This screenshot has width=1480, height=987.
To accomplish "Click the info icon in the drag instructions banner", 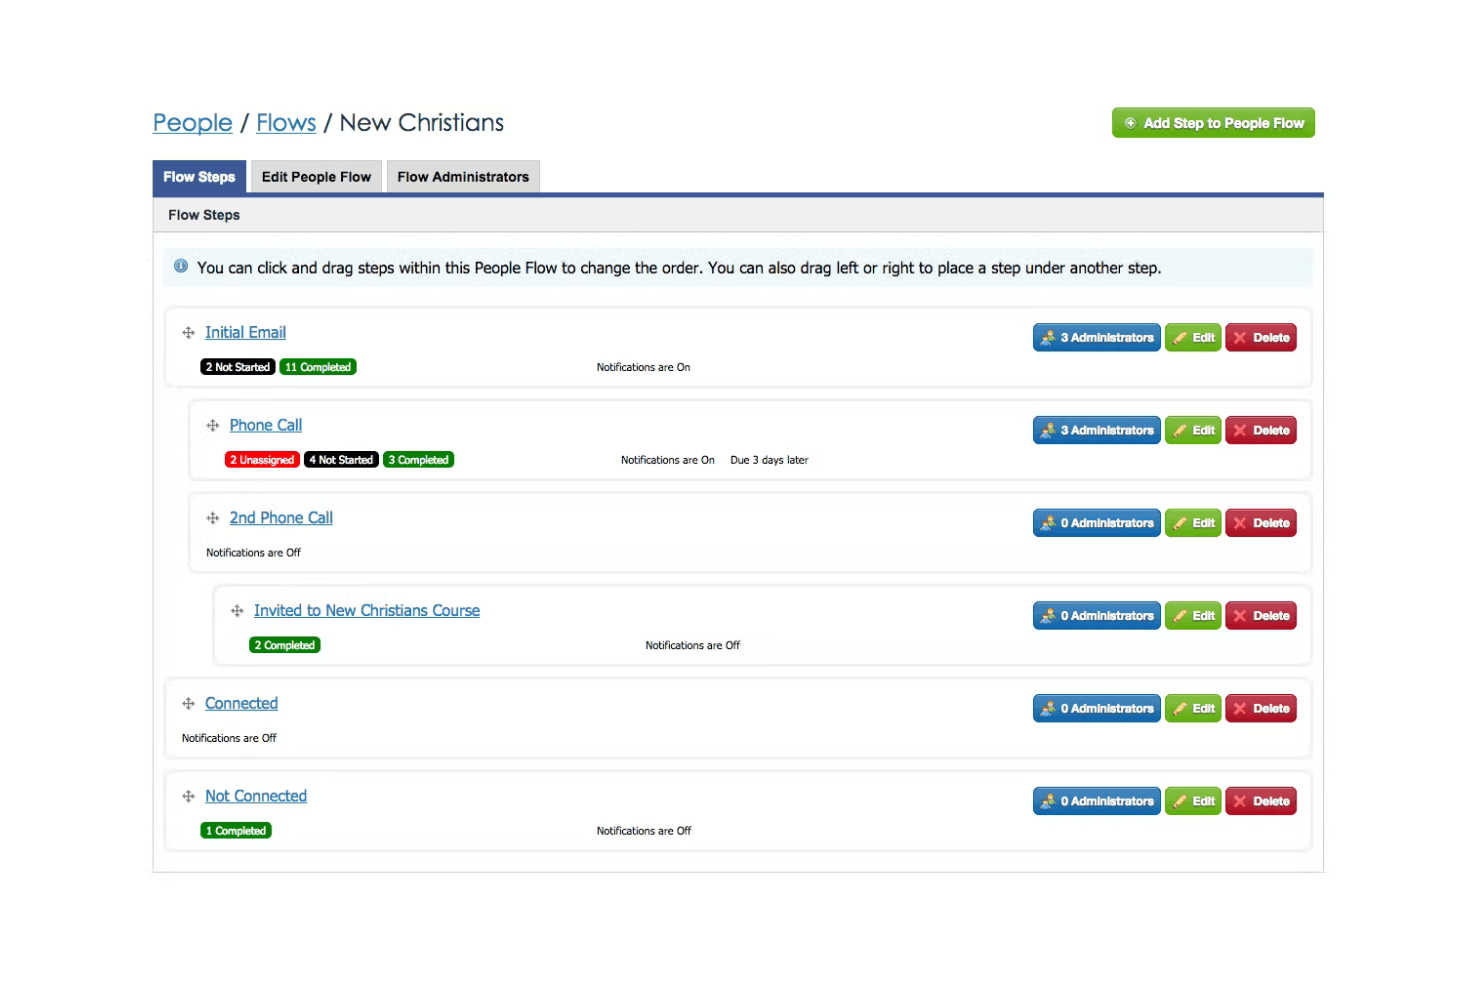I will point(181,266).
